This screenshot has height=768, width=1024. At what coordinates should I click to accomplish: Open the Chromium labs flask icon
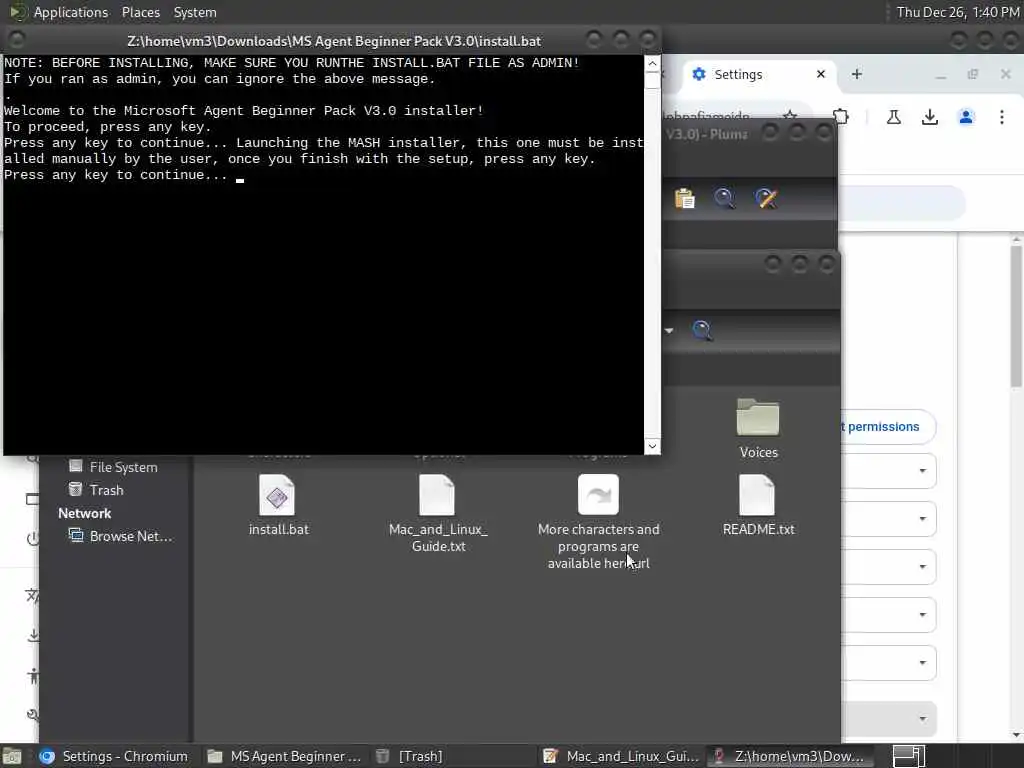[x=893, y=117]
